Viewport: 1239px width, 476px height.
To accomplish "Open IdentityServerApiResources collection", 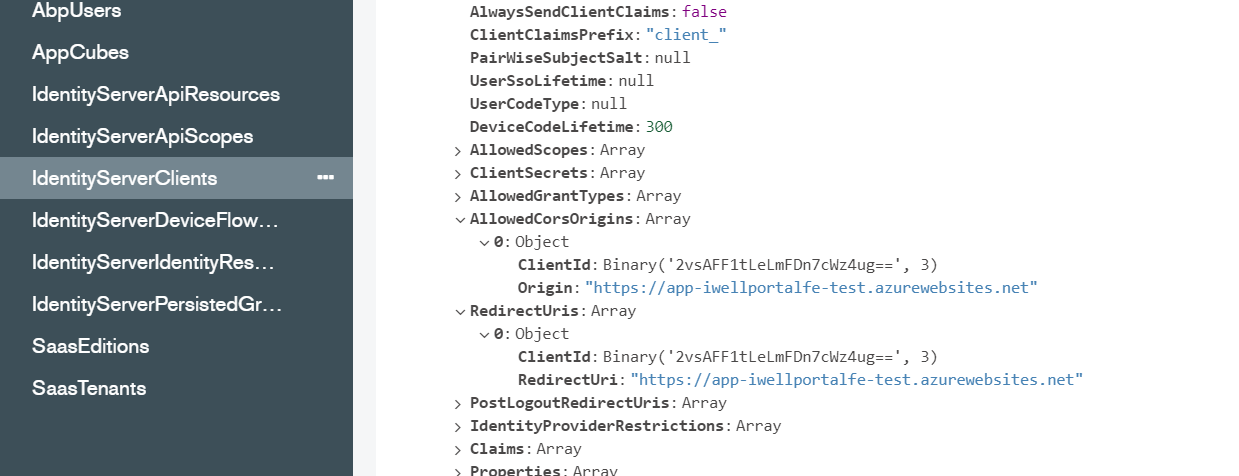I will pos(155,94).
